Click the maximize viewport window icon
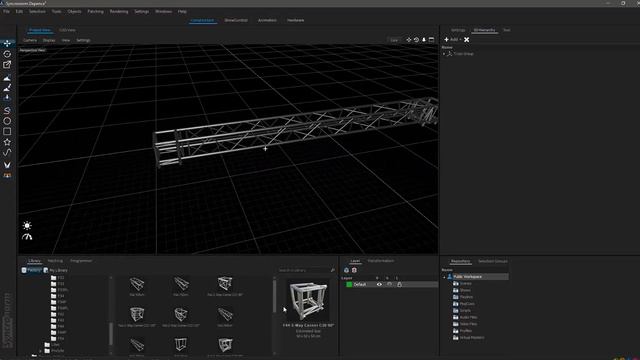640x360 pixels. 431,40
